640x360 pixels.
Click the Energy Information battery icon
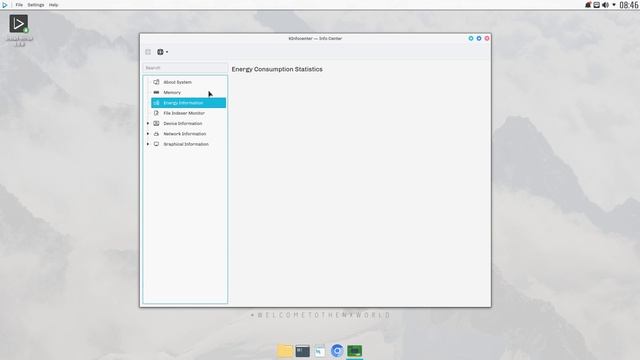156,103
